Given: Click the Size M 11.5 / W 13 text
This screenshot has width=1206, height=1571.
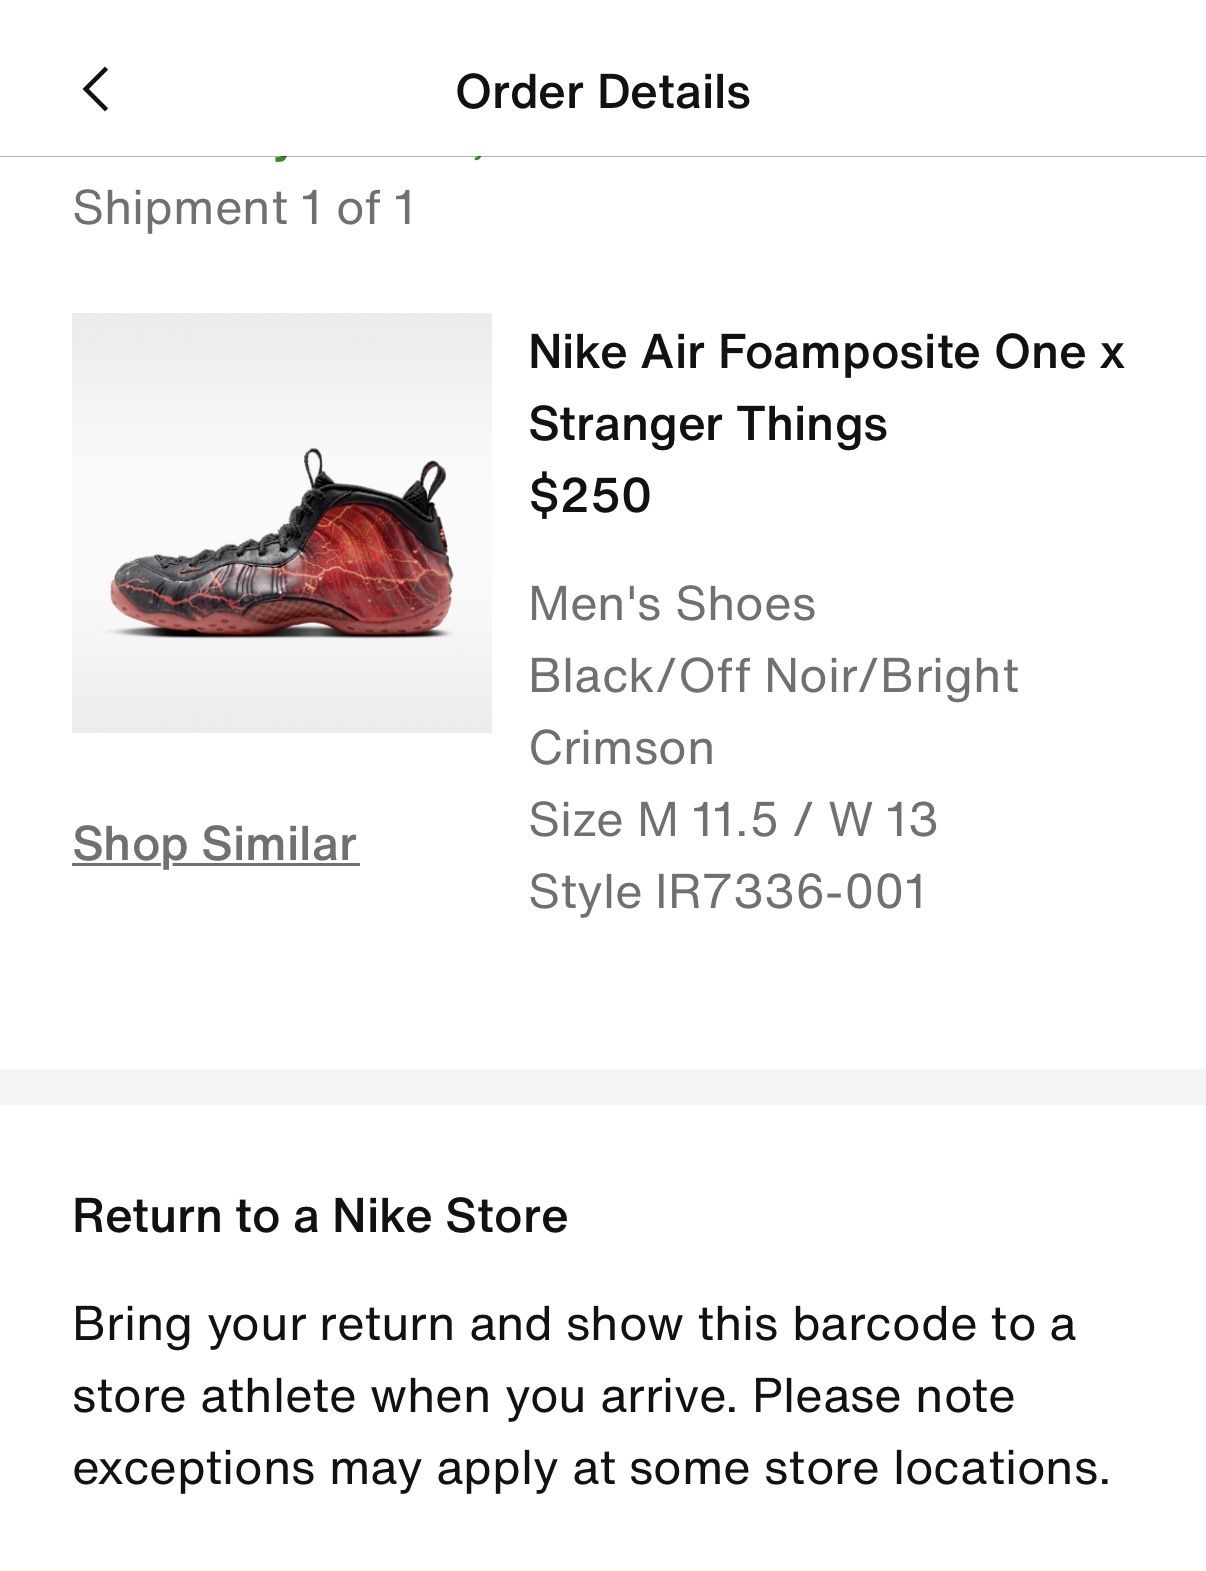Looking at the screenshot, I should pos(733,820).
